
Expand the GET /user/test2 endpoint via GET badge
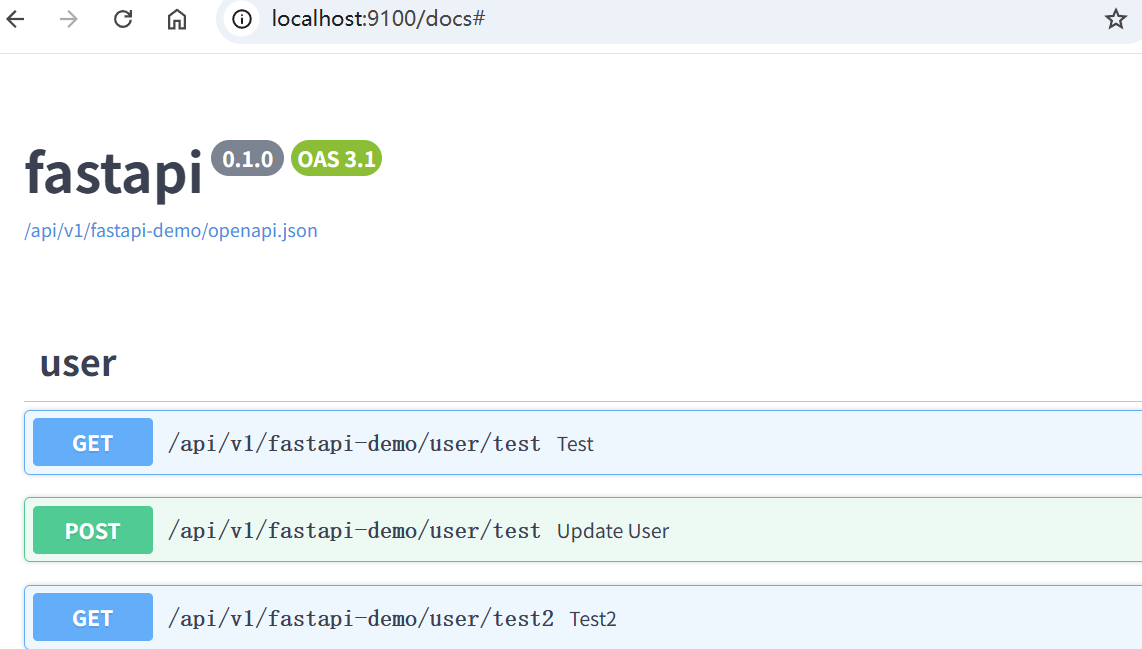point(93,618)
